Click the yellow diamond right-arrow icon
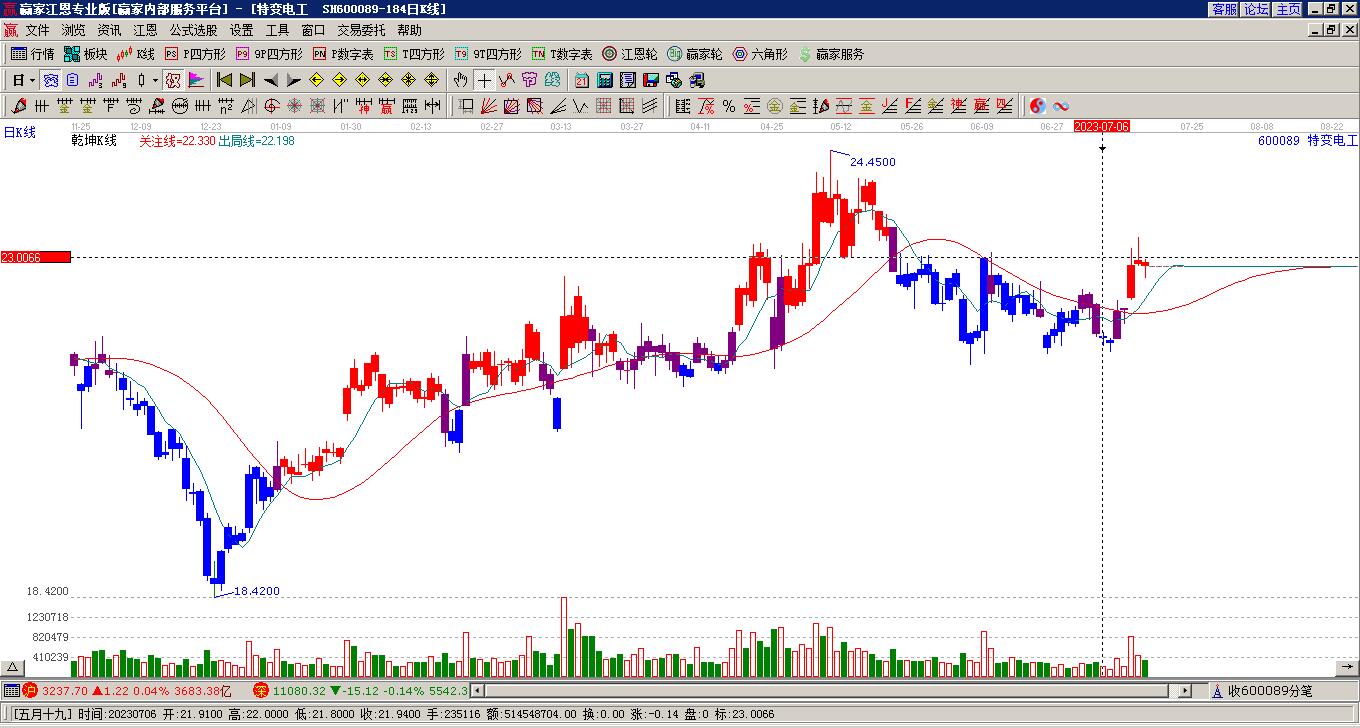Image resolution: width=1360 pixels, height=728 pixels. tap(339, 80)
